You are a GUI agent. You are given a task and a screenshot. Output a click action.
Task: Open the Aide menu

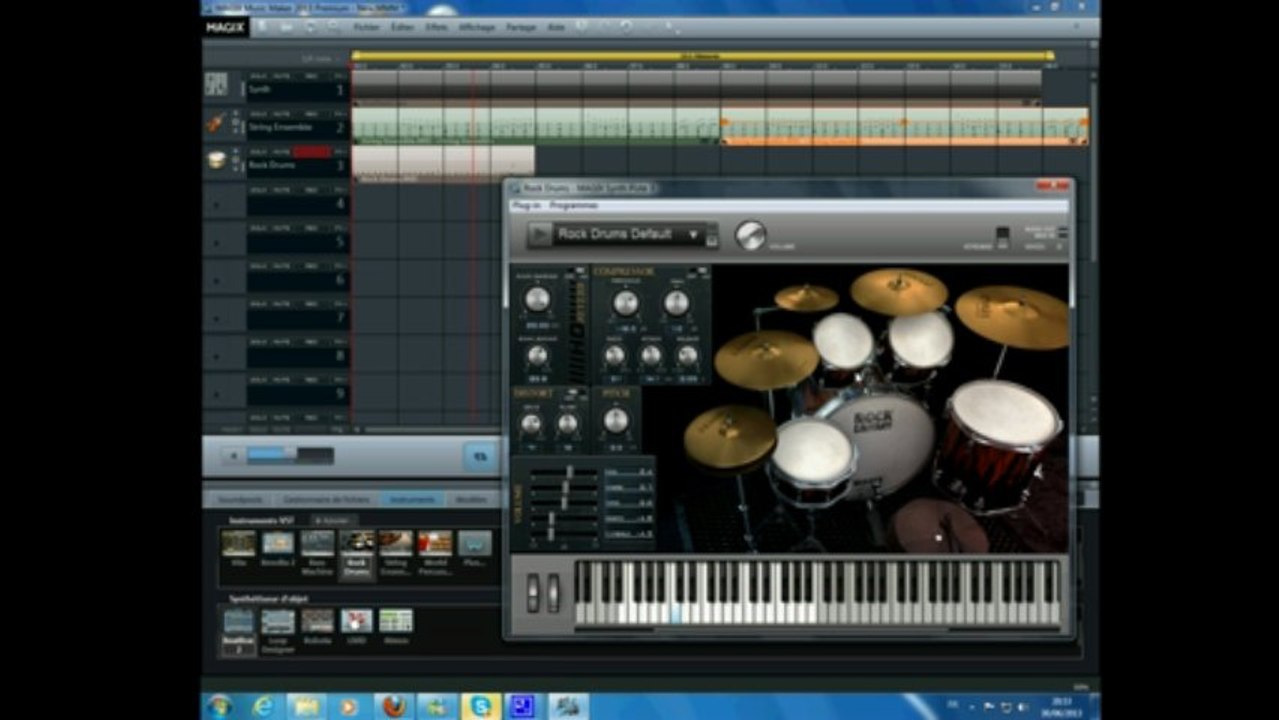click(555, 27)
